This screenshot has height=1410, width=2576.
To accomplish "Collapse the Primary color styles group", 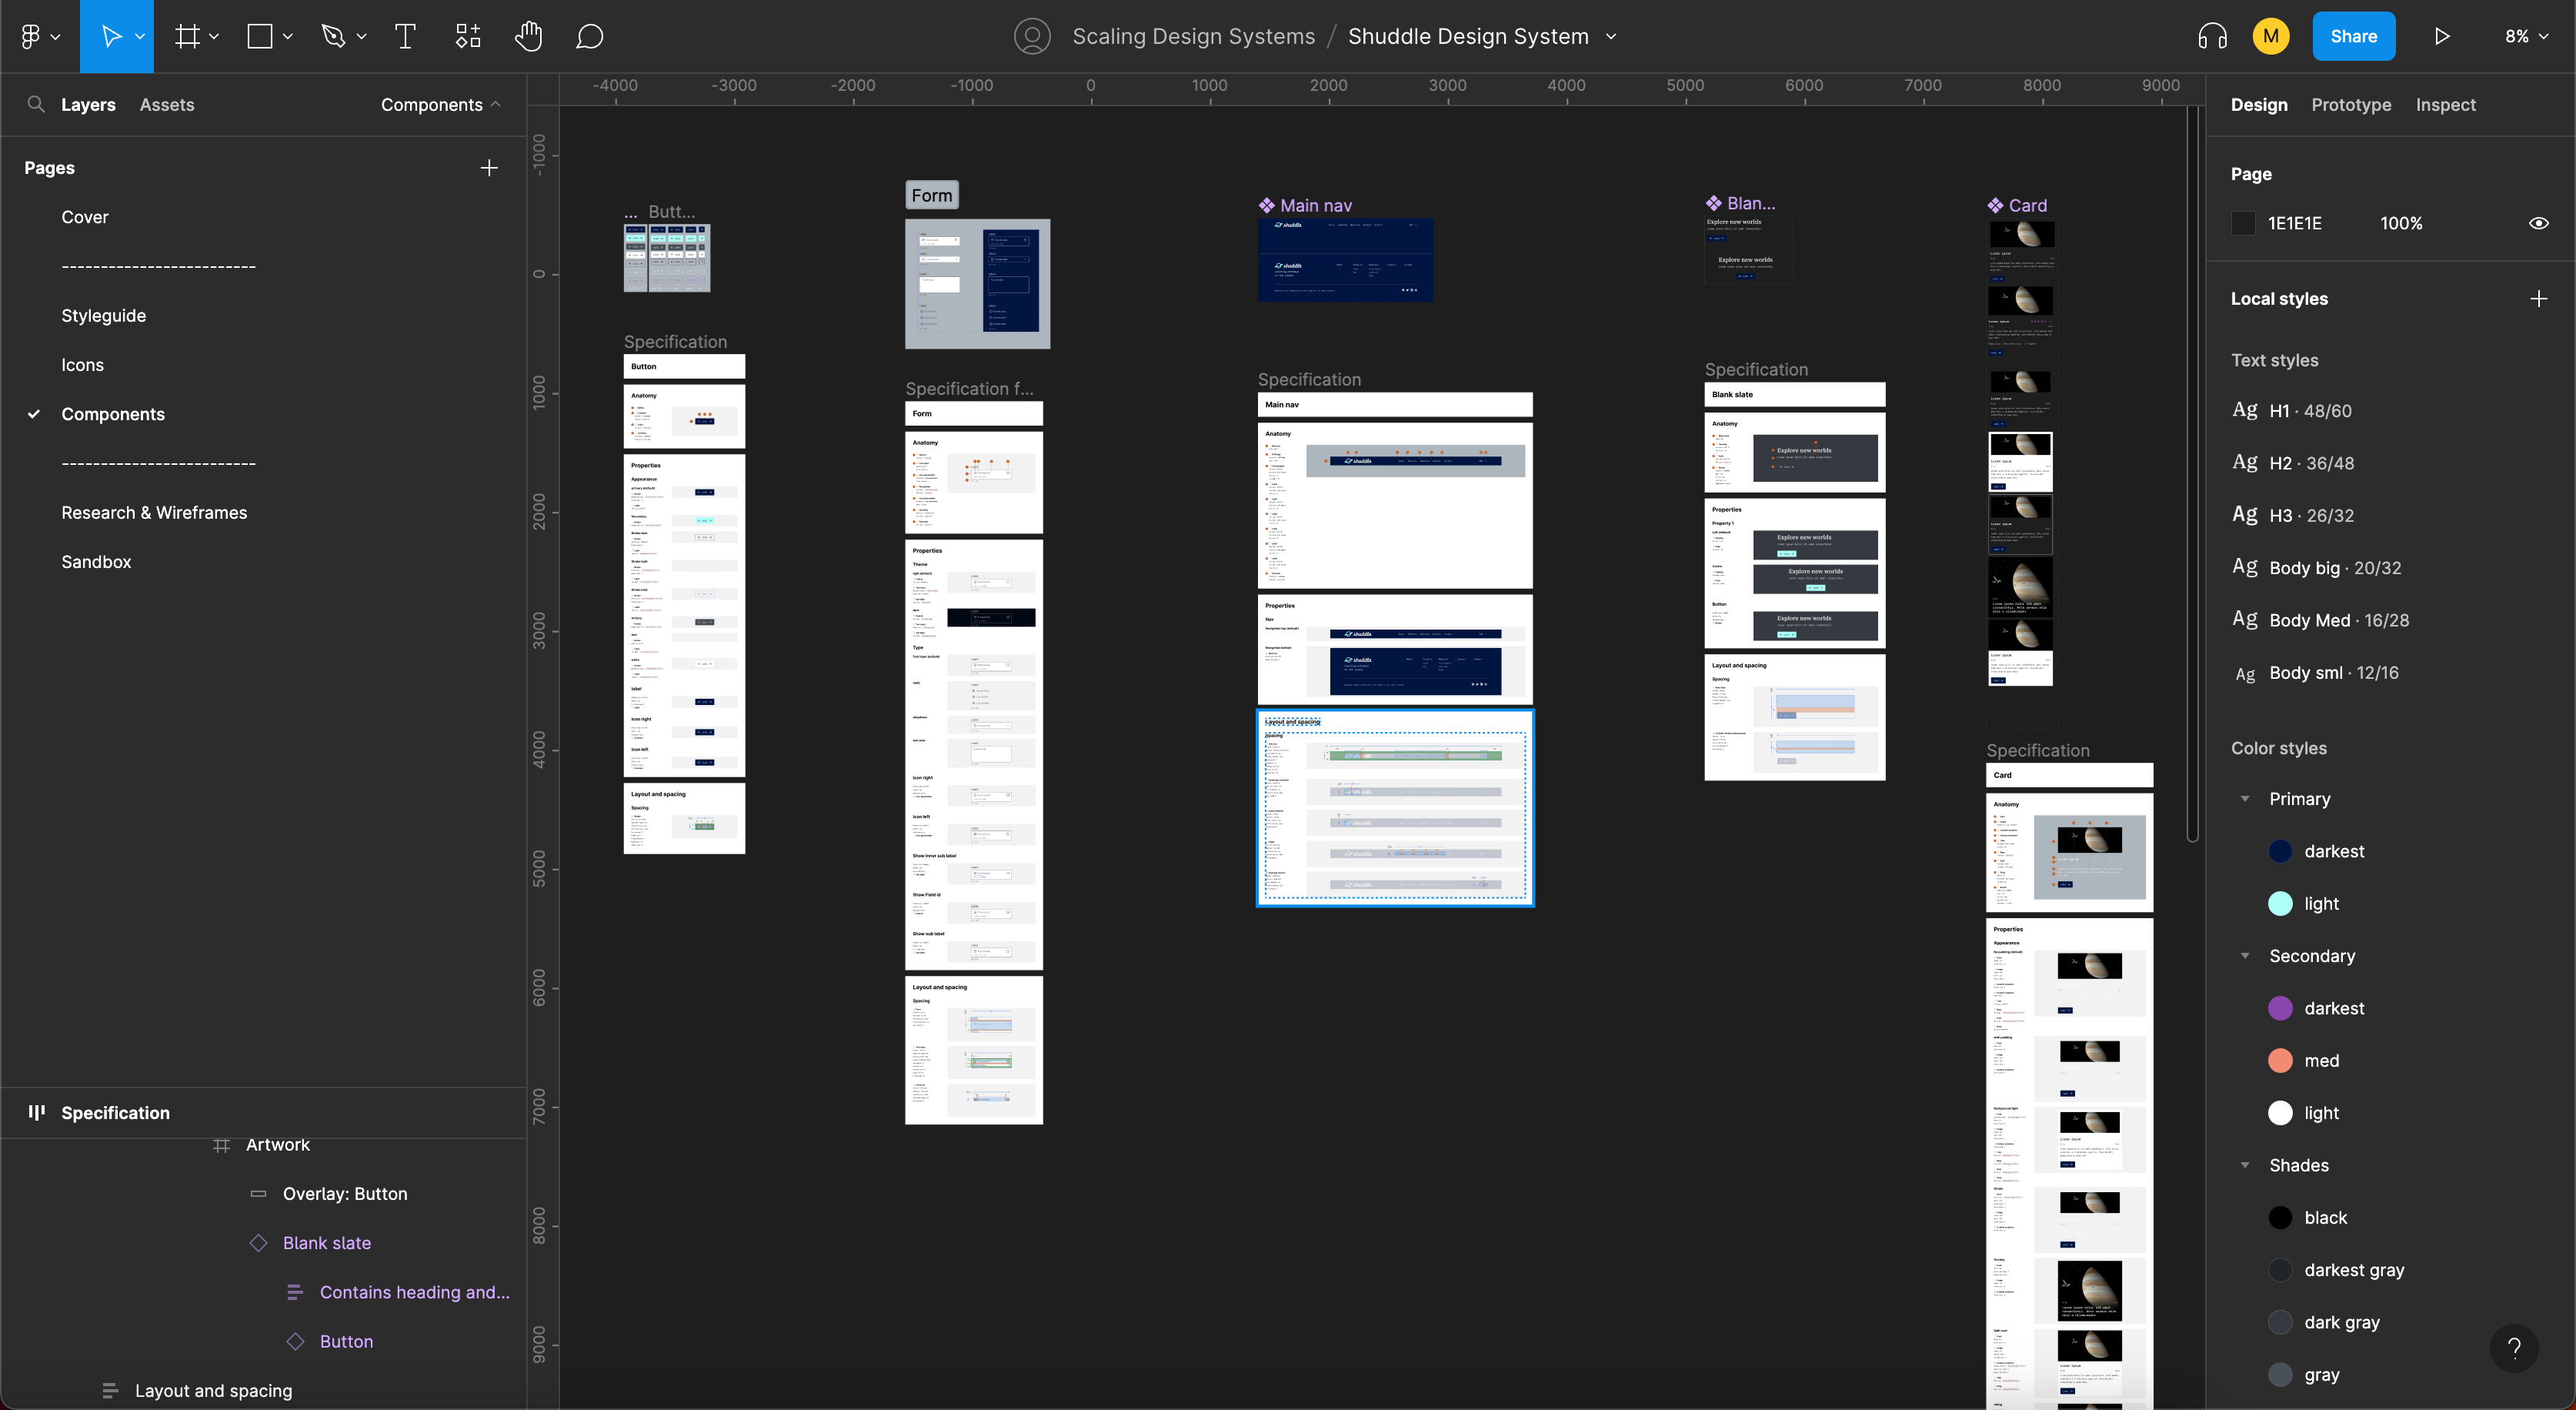I will [x=2245, y=799].
